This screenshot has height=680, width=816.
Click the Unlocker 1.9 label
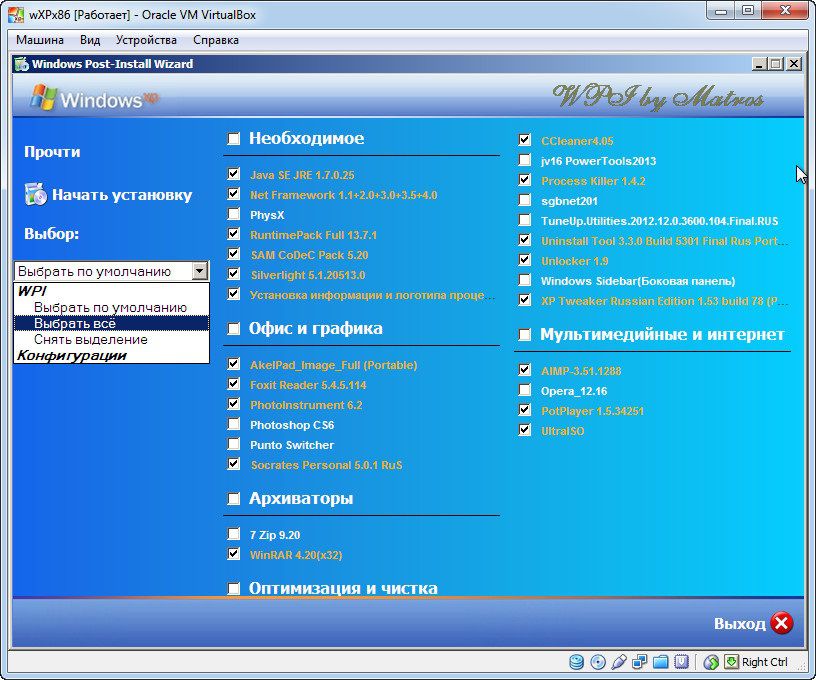click(575, 261)
